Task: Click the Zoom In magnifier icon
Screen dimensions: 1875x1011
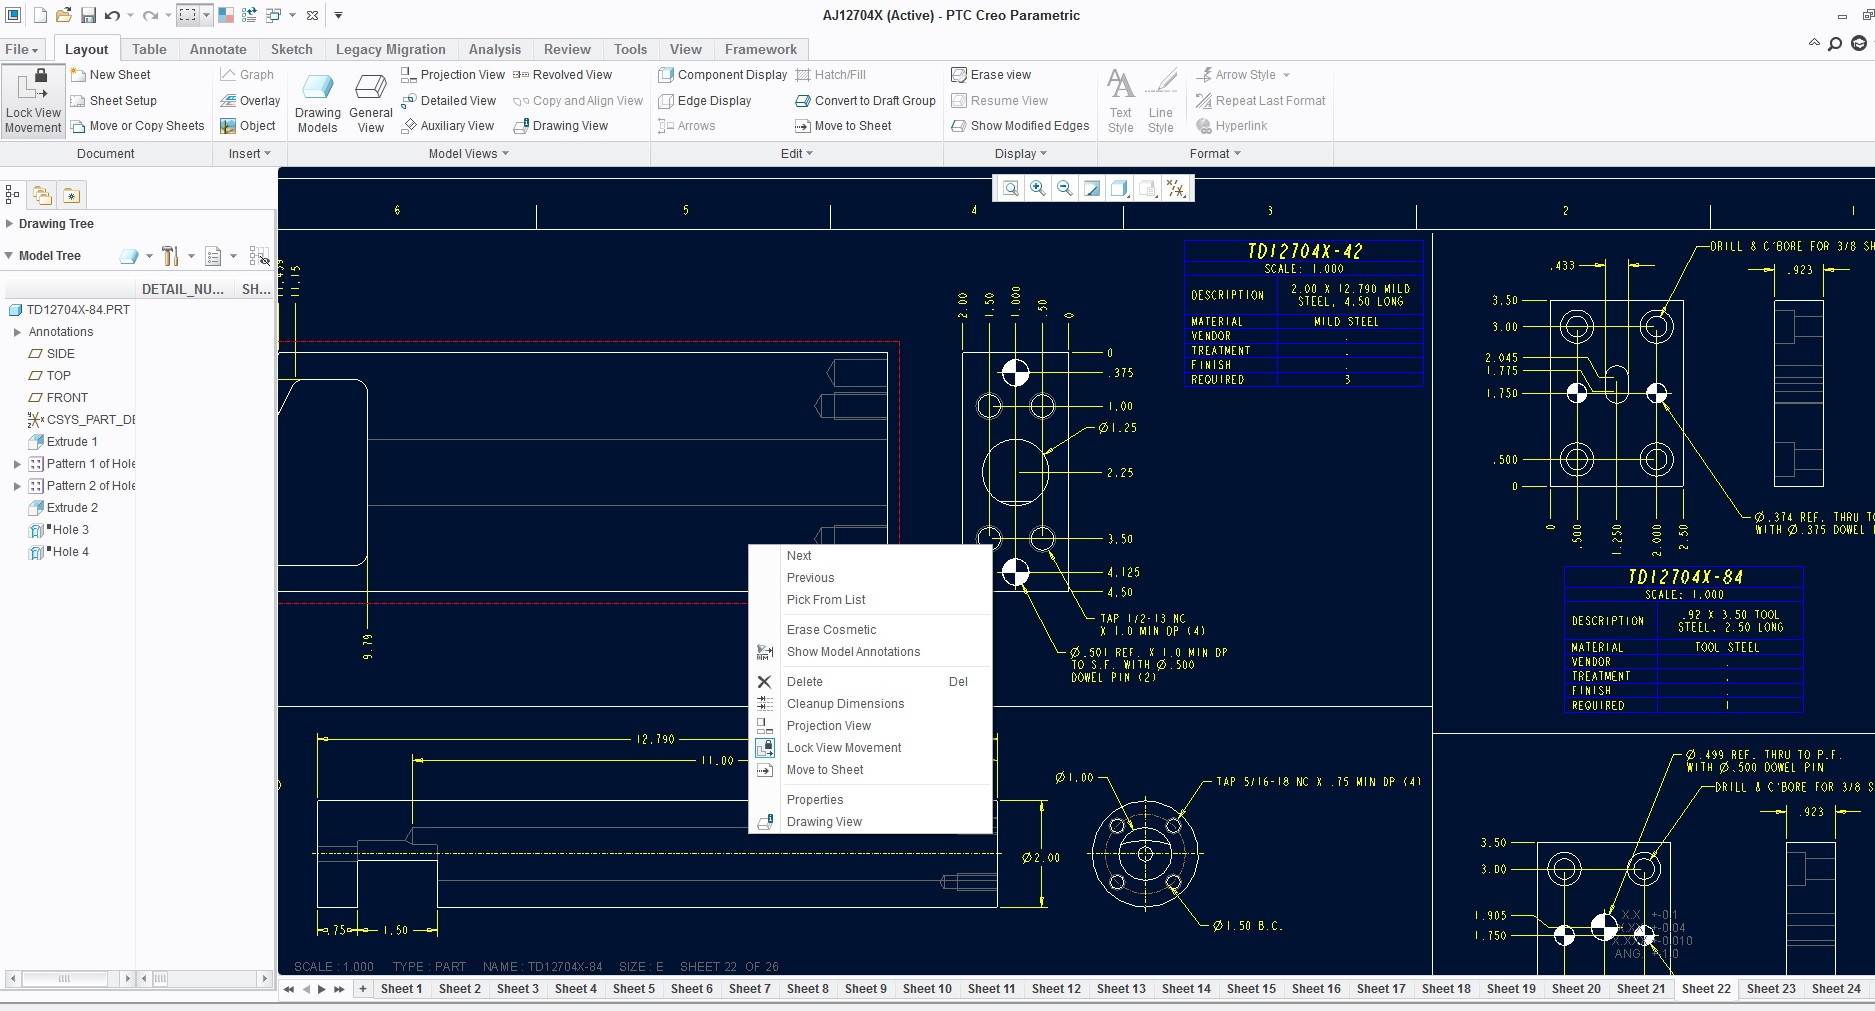Action: (1038, 188)
